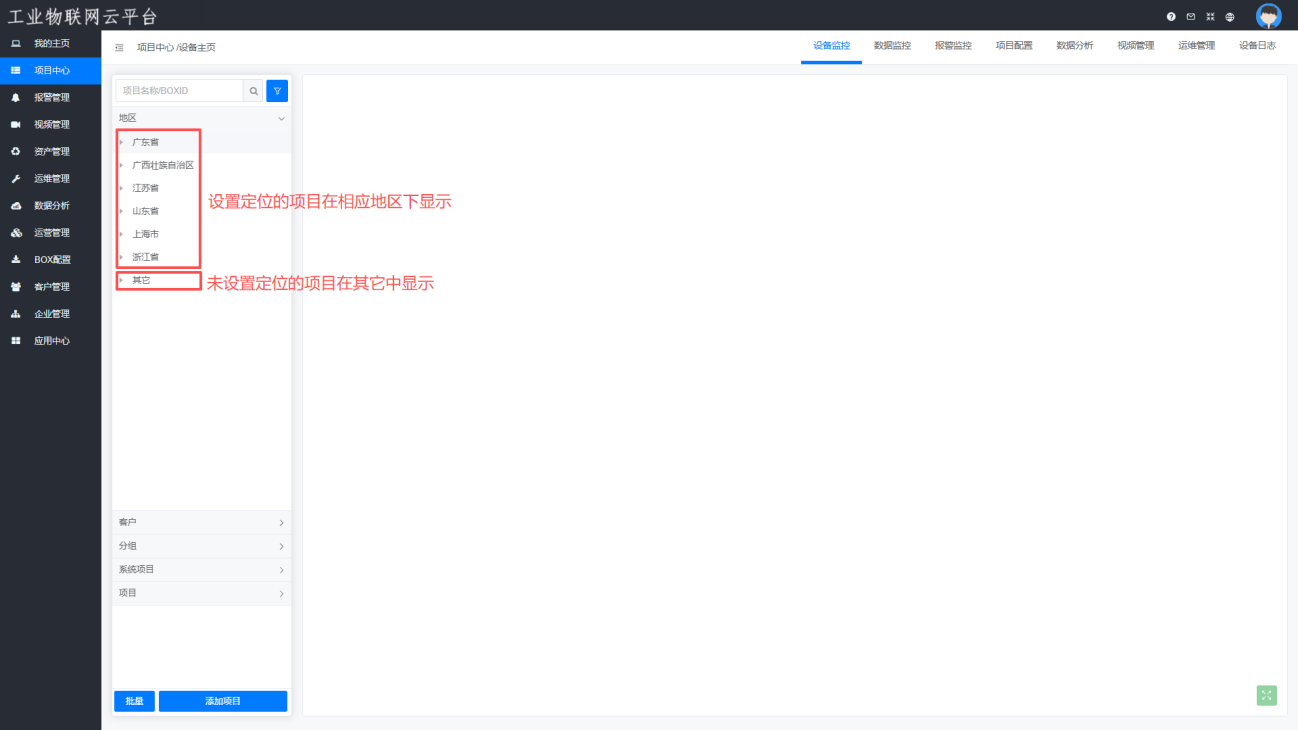Expand the 广东省 tree node
Viewport: 1298px width, 730px height.
pos(121,142)
